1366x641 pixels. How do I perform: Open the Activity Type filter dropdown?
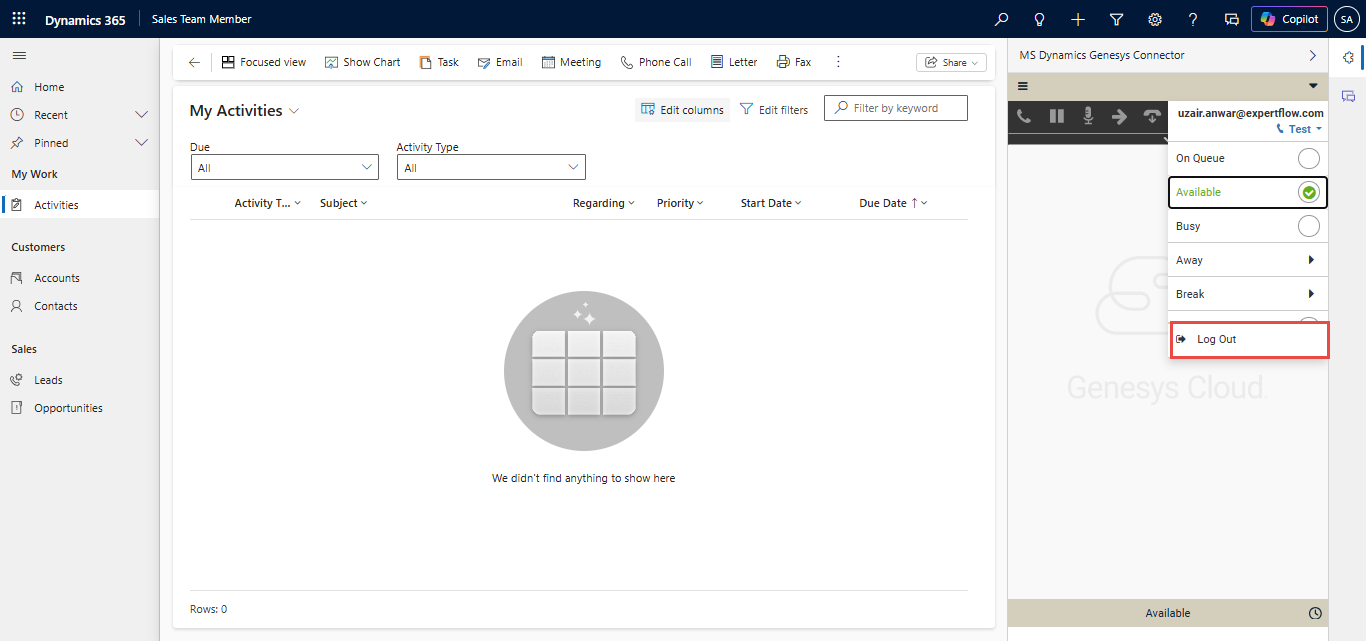click(x=491, y=167)
